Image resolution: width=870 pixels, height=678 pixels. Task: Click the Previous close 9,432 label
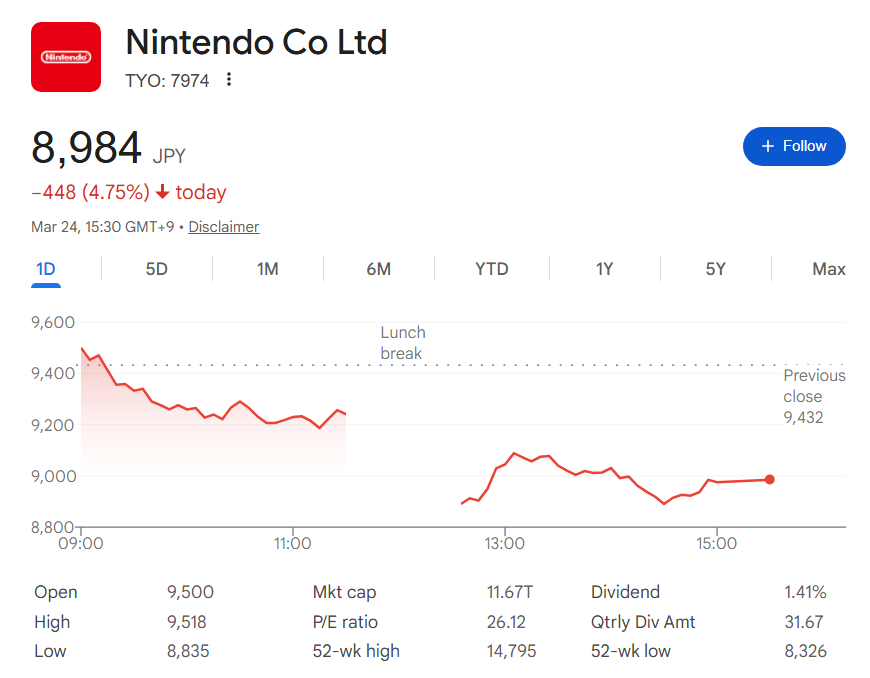814,396
